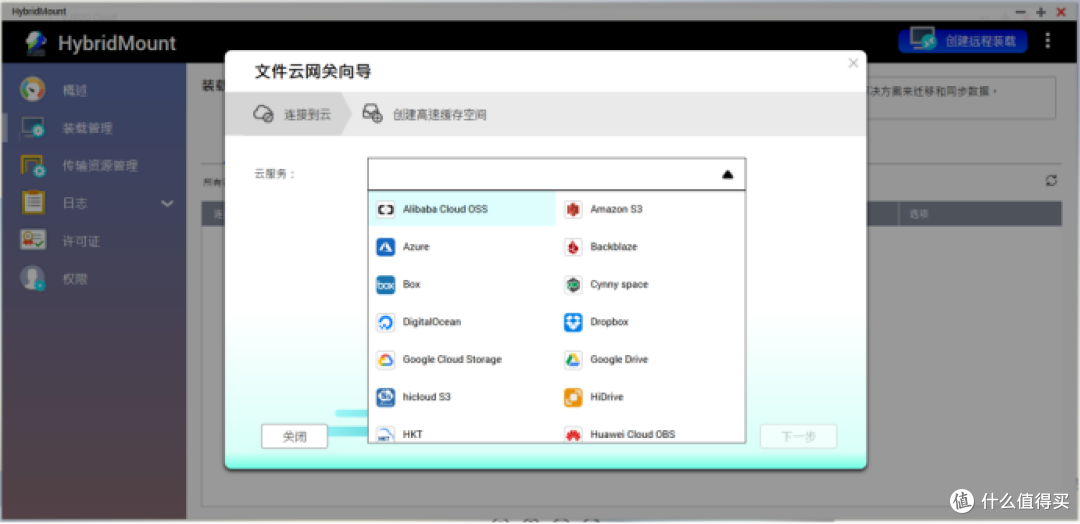Click the 创建高速缓存空间 step icon

tap(373, 114)
